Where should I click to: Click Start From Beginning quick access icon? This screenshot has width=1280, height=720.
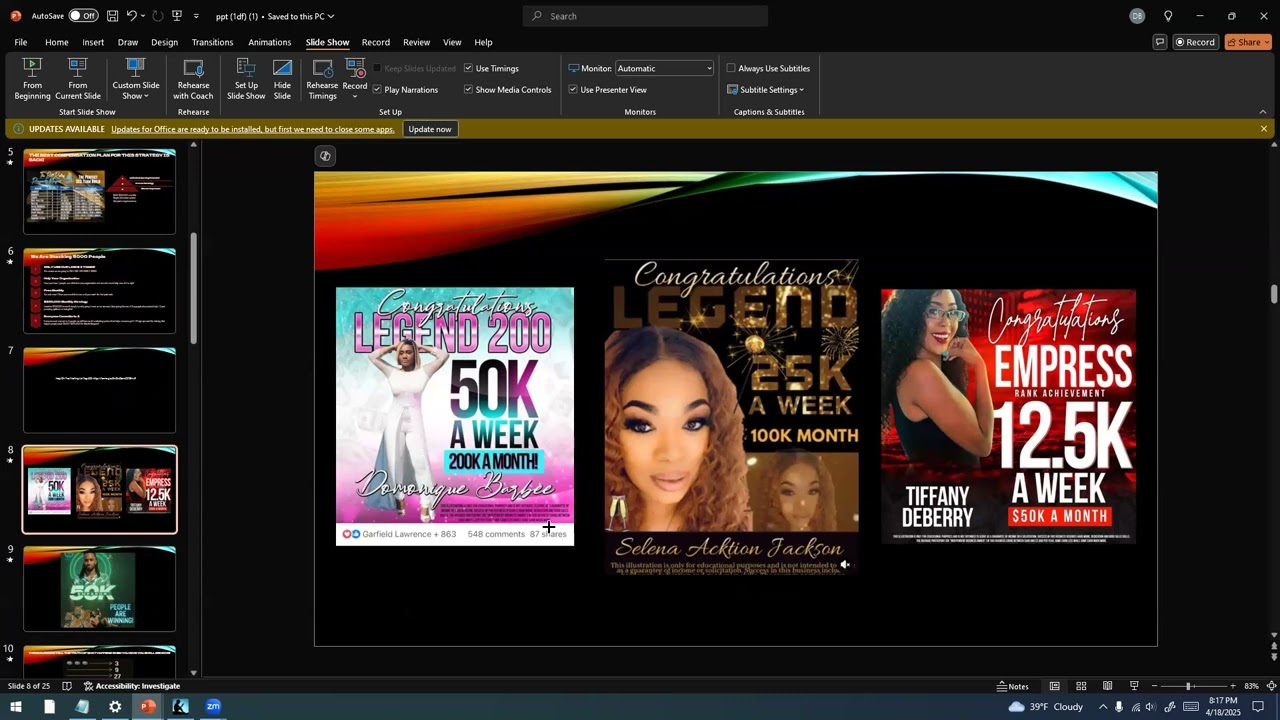click(177, 16)
